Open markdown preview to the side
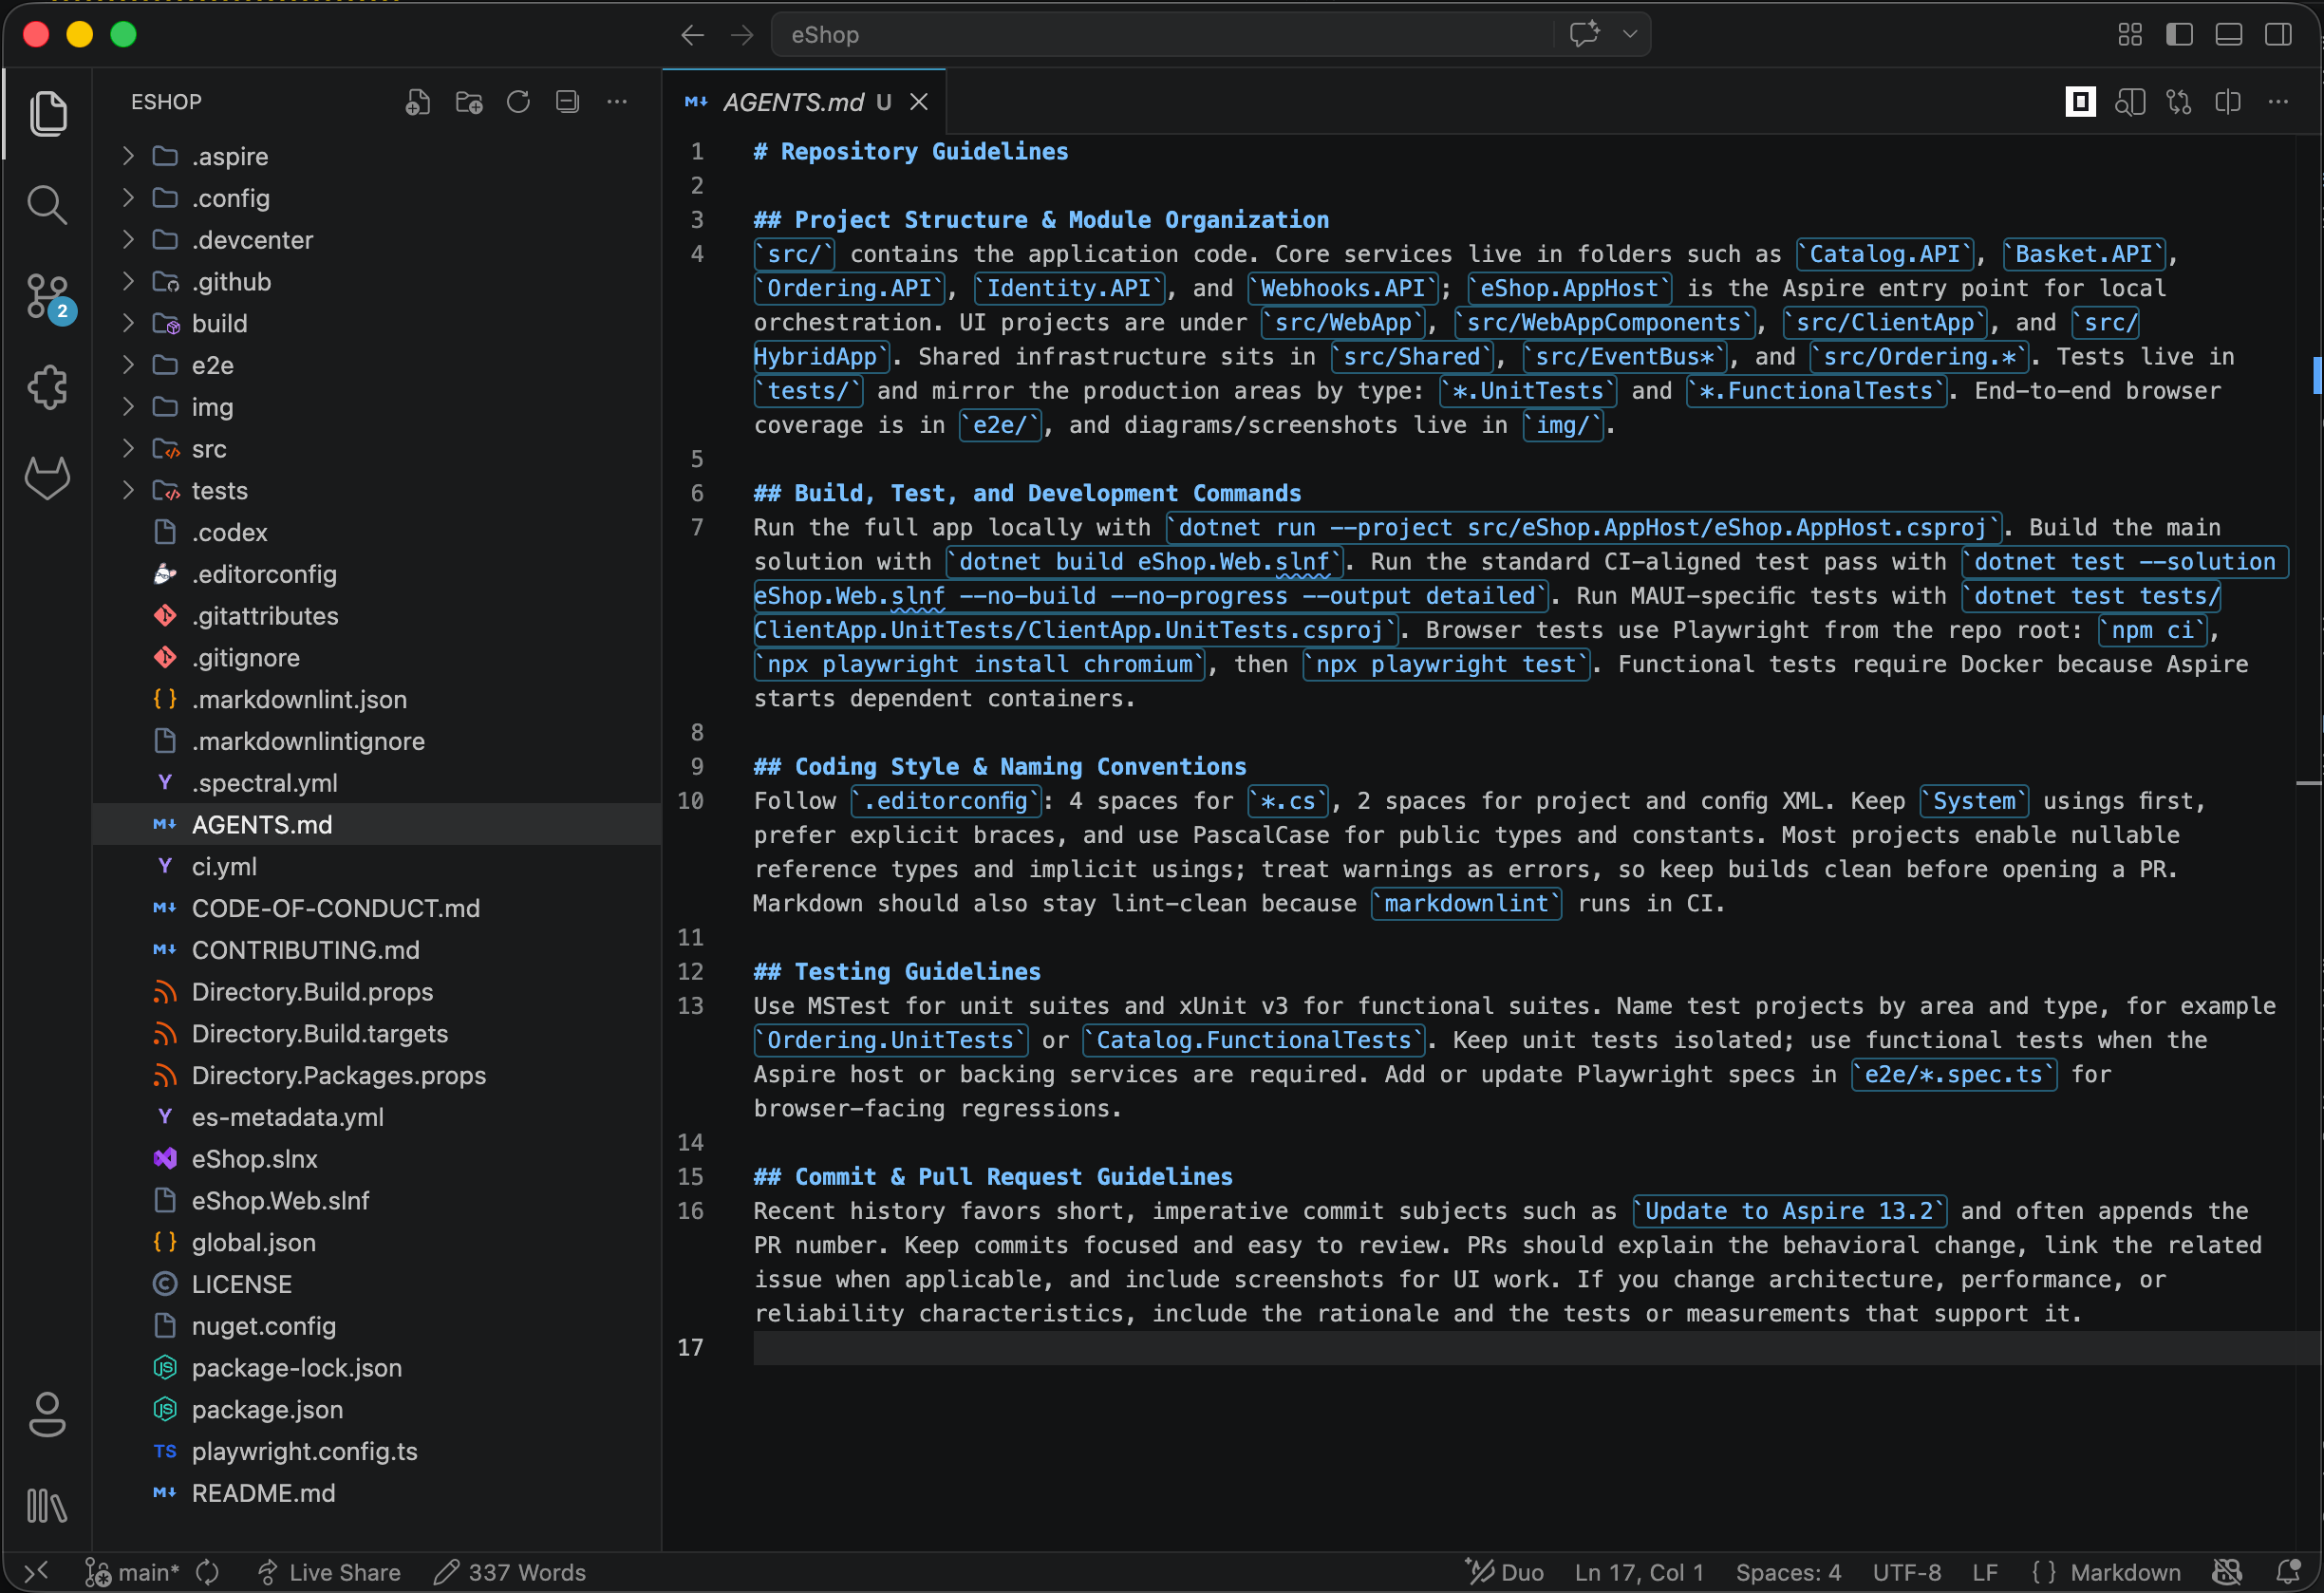2324x1593 pixels. (x=2130, y=102)
